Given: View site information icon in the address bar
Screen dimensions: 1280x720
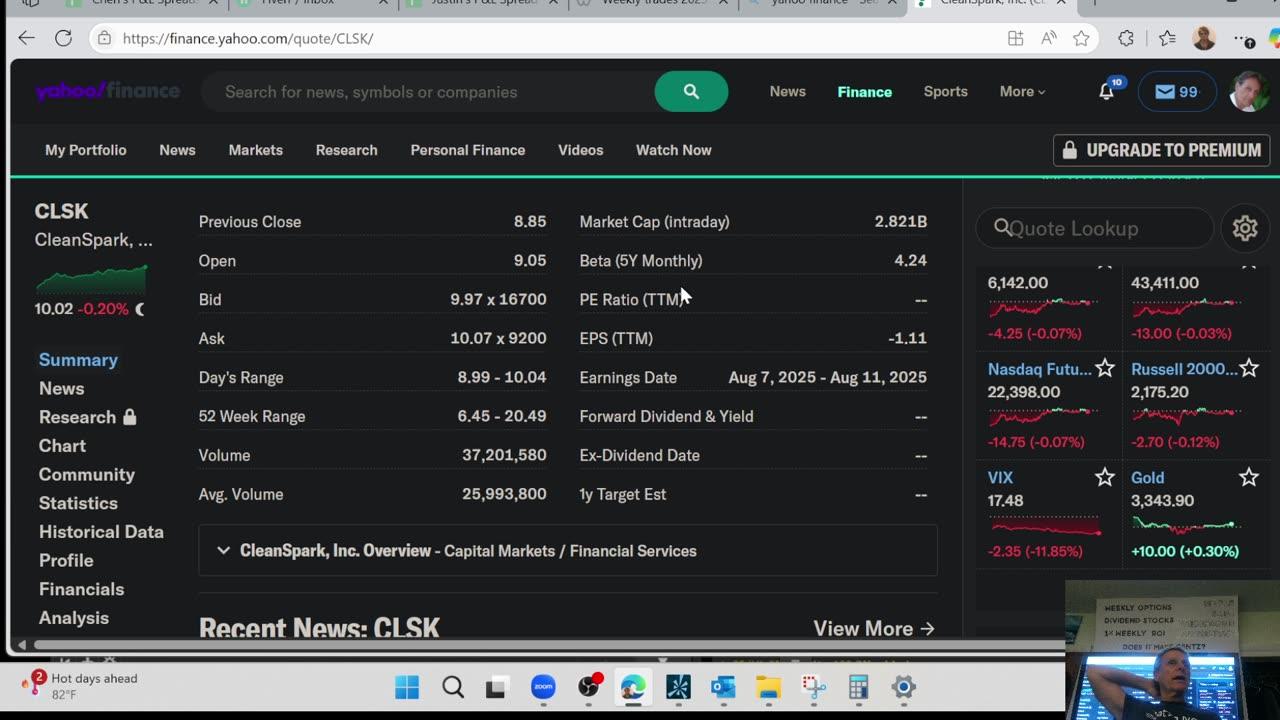Looking at the screenshot, I should coord(104,38).
